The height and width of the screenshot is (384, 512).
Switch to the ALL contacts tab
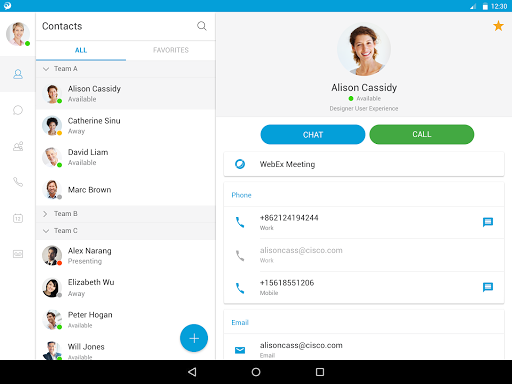click(81, 50)
